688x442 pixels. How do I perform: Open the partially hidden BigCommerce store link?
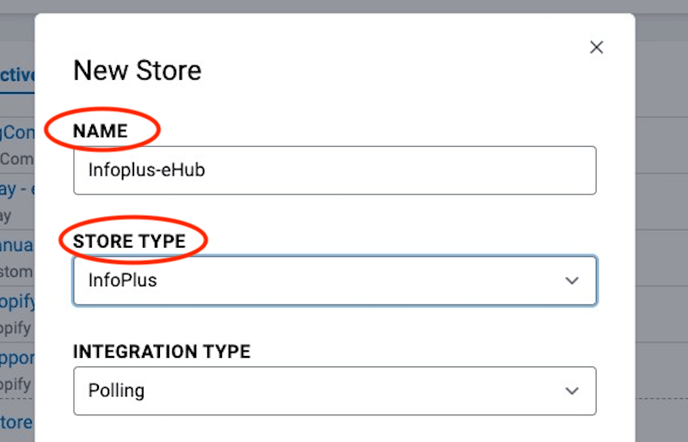tap(17, 132)
